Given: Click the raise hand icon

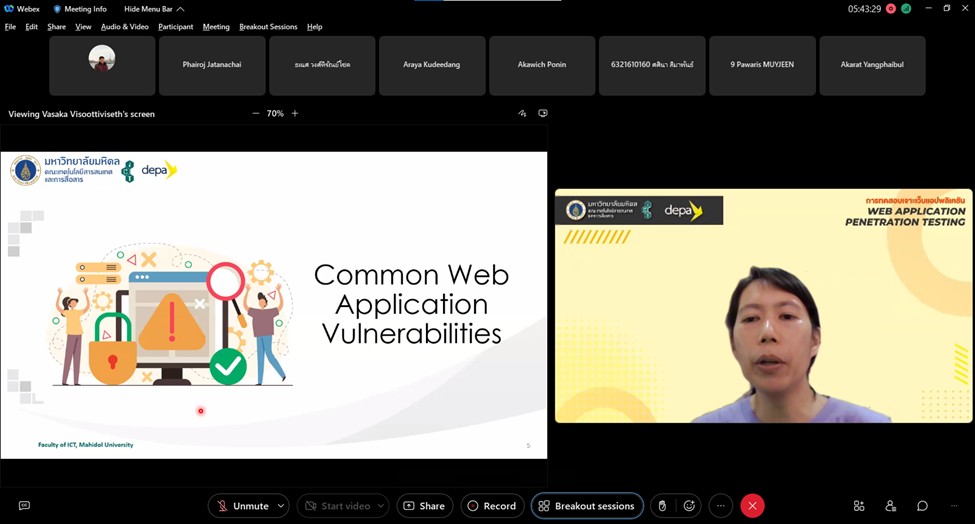Looking at the screenshot, I should point(662,506).
